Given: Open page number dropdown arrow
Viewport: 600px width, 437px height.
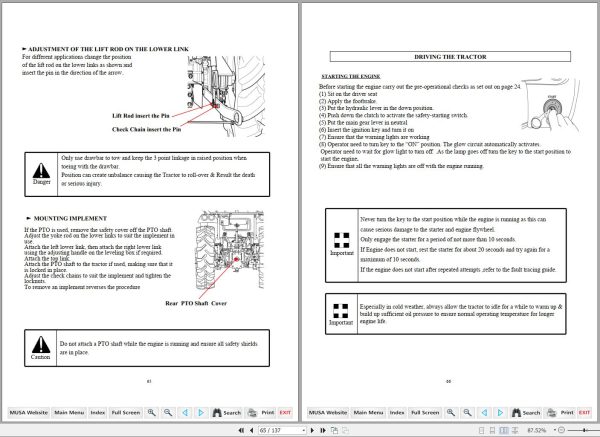Looking at the screenshot, I should (x=303, y=430).
